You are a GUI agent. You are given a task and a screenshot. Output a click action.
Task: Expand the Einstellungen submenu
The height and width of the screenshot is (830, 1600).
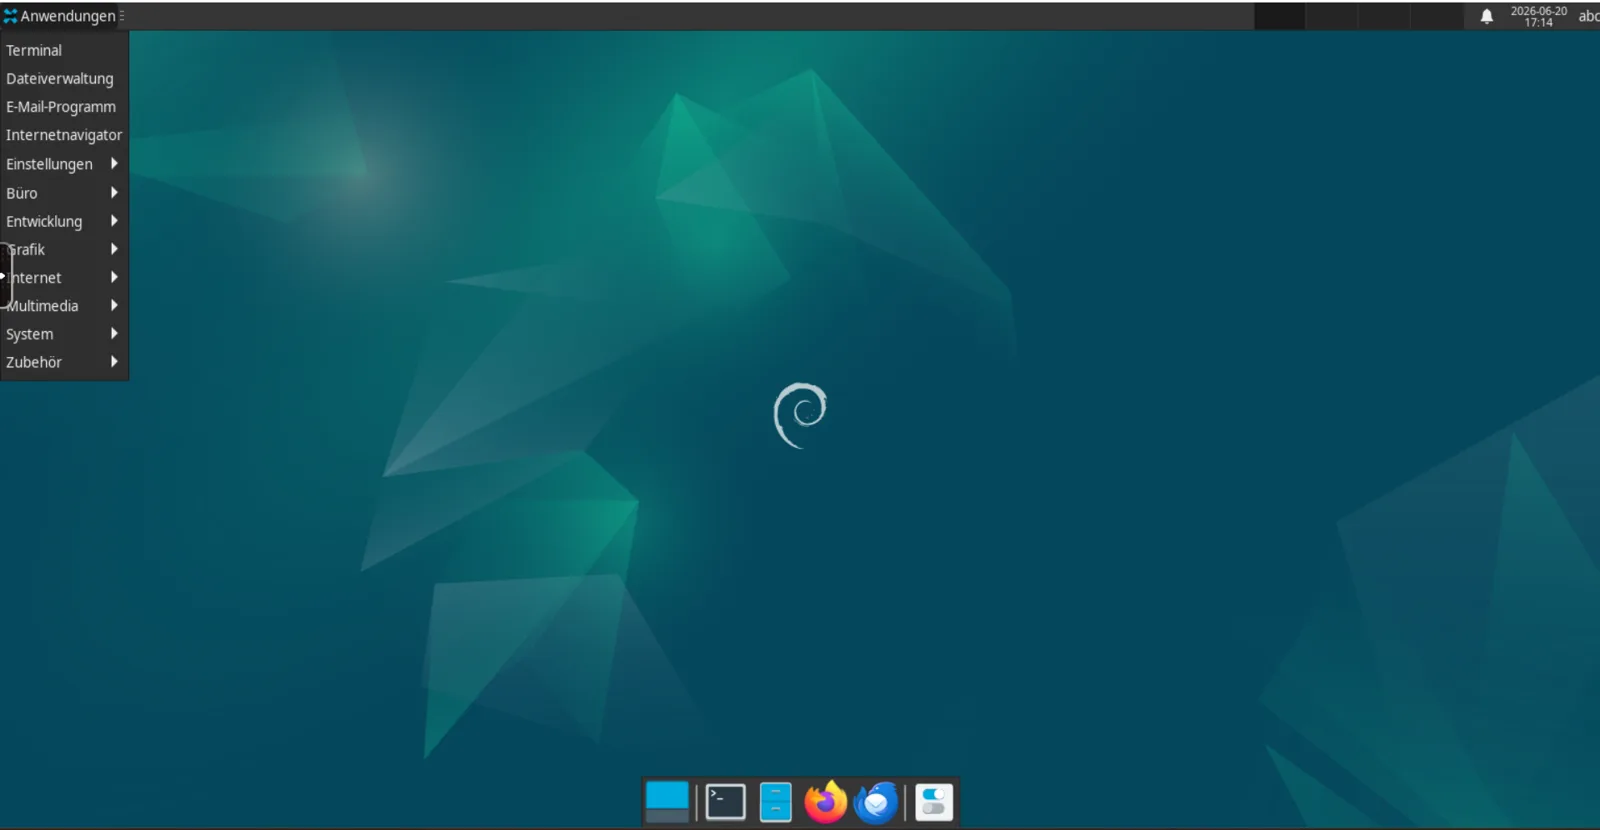pos(64,164)
